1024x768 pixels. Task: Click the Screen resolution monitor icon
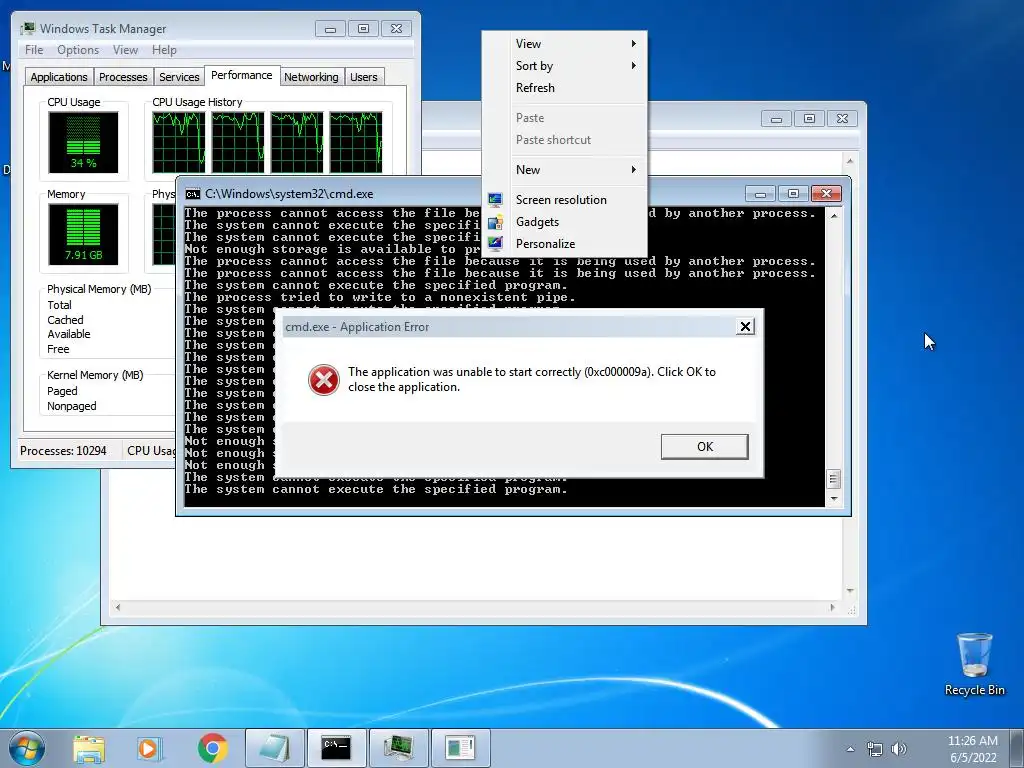495,200
